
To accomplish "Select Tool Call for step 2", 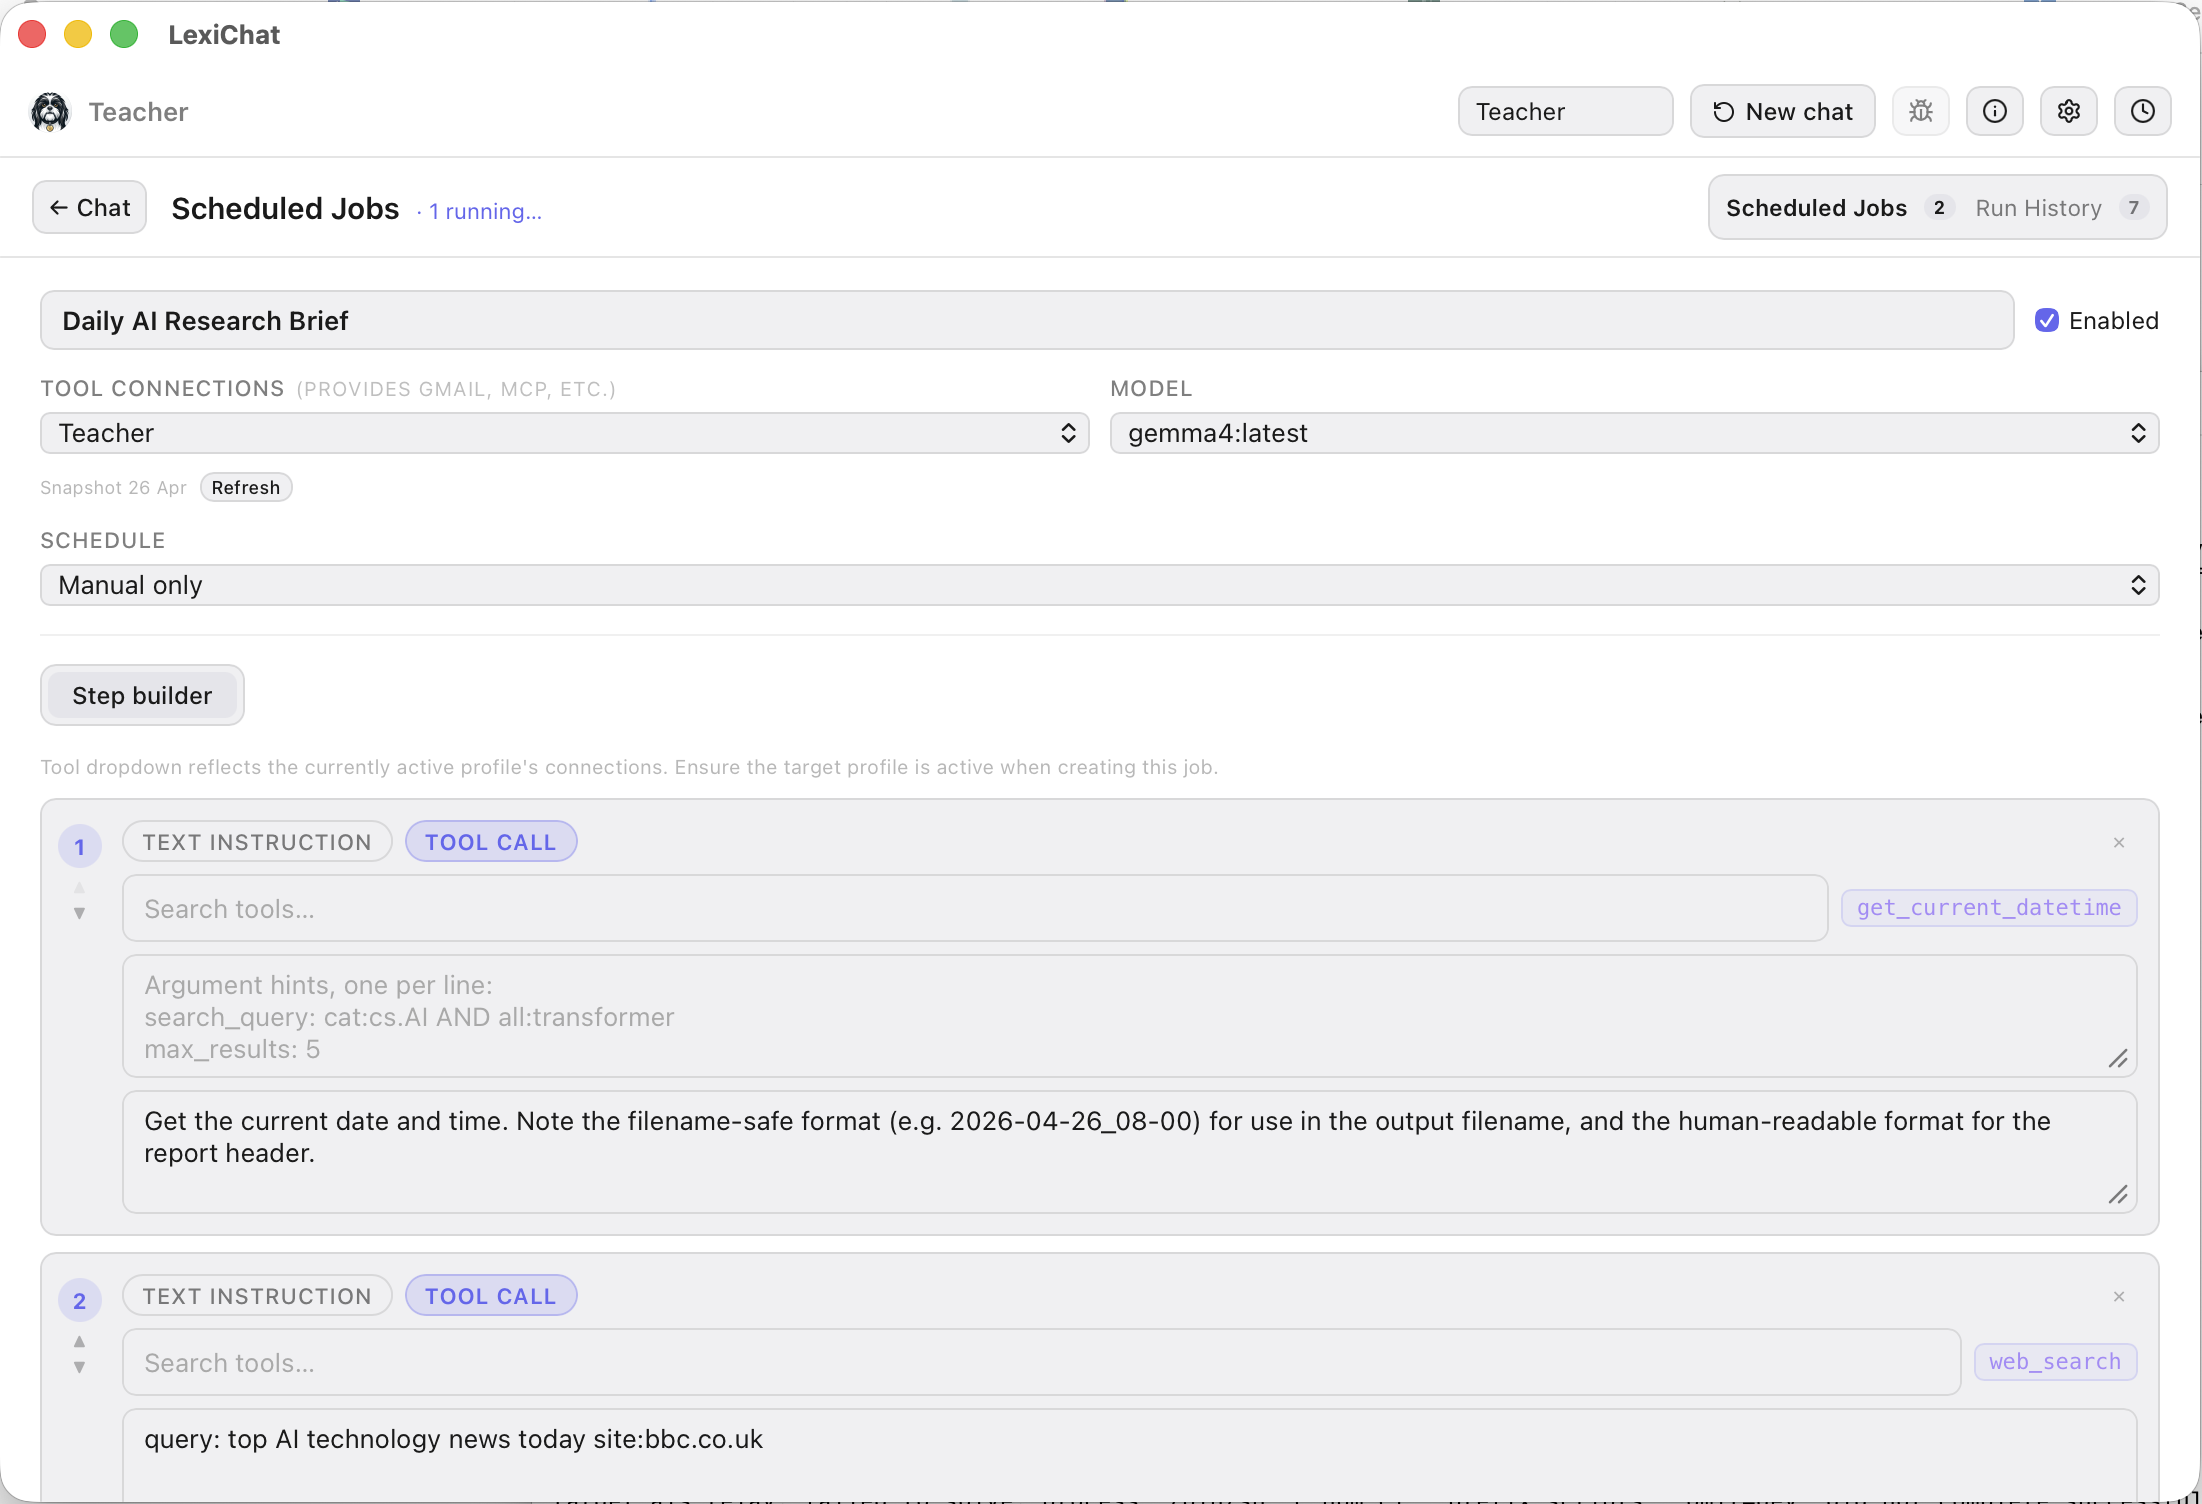I will pyautogui.click(x=490, y=1296).
